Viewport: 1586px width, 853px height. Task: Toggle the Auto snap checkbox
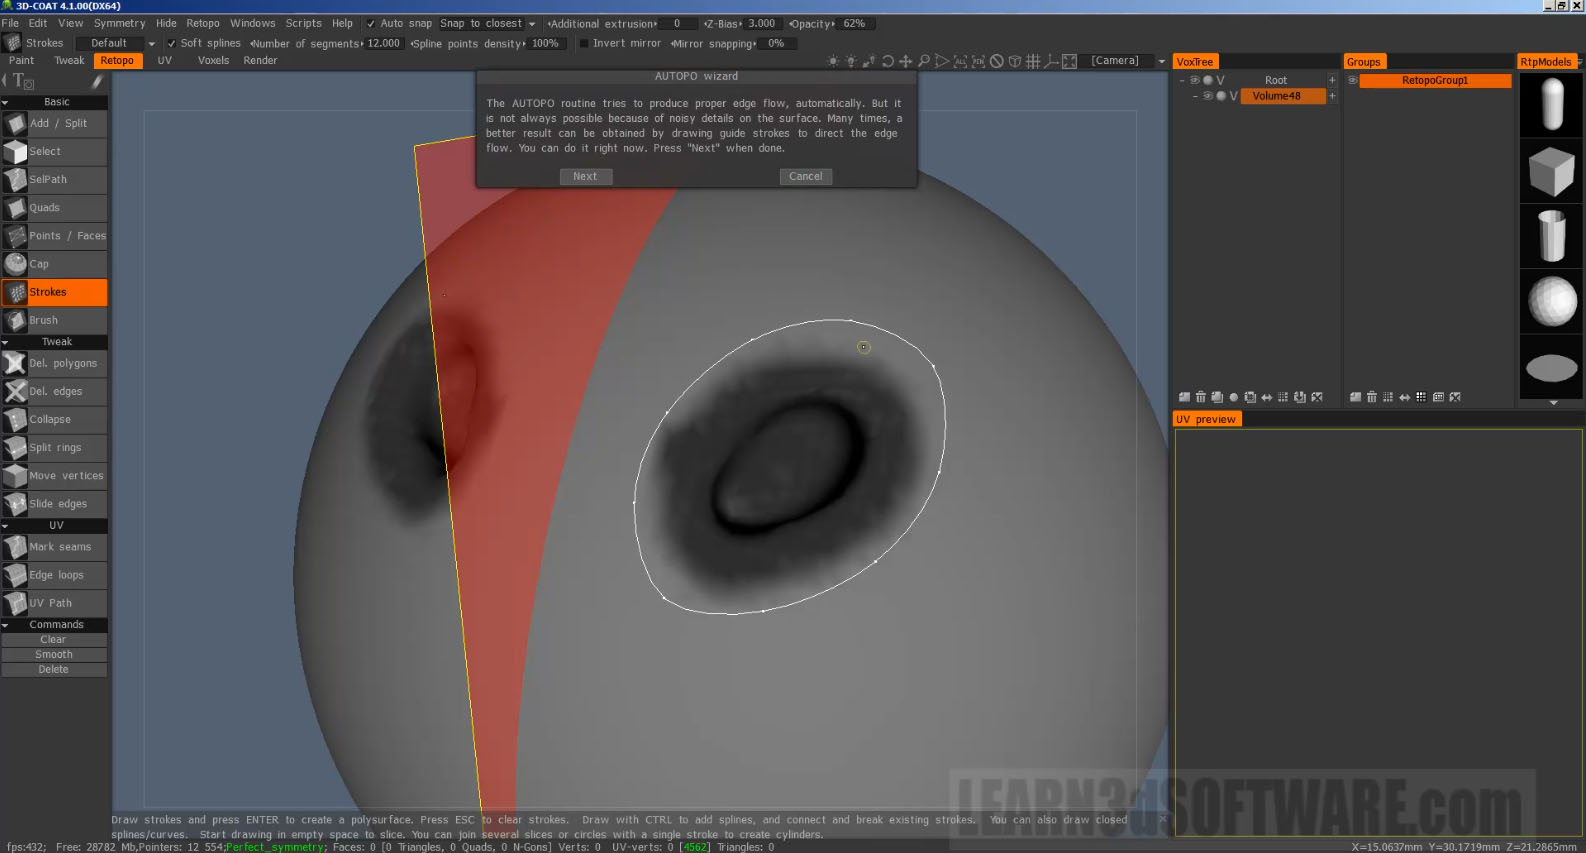tap(371, 23)
